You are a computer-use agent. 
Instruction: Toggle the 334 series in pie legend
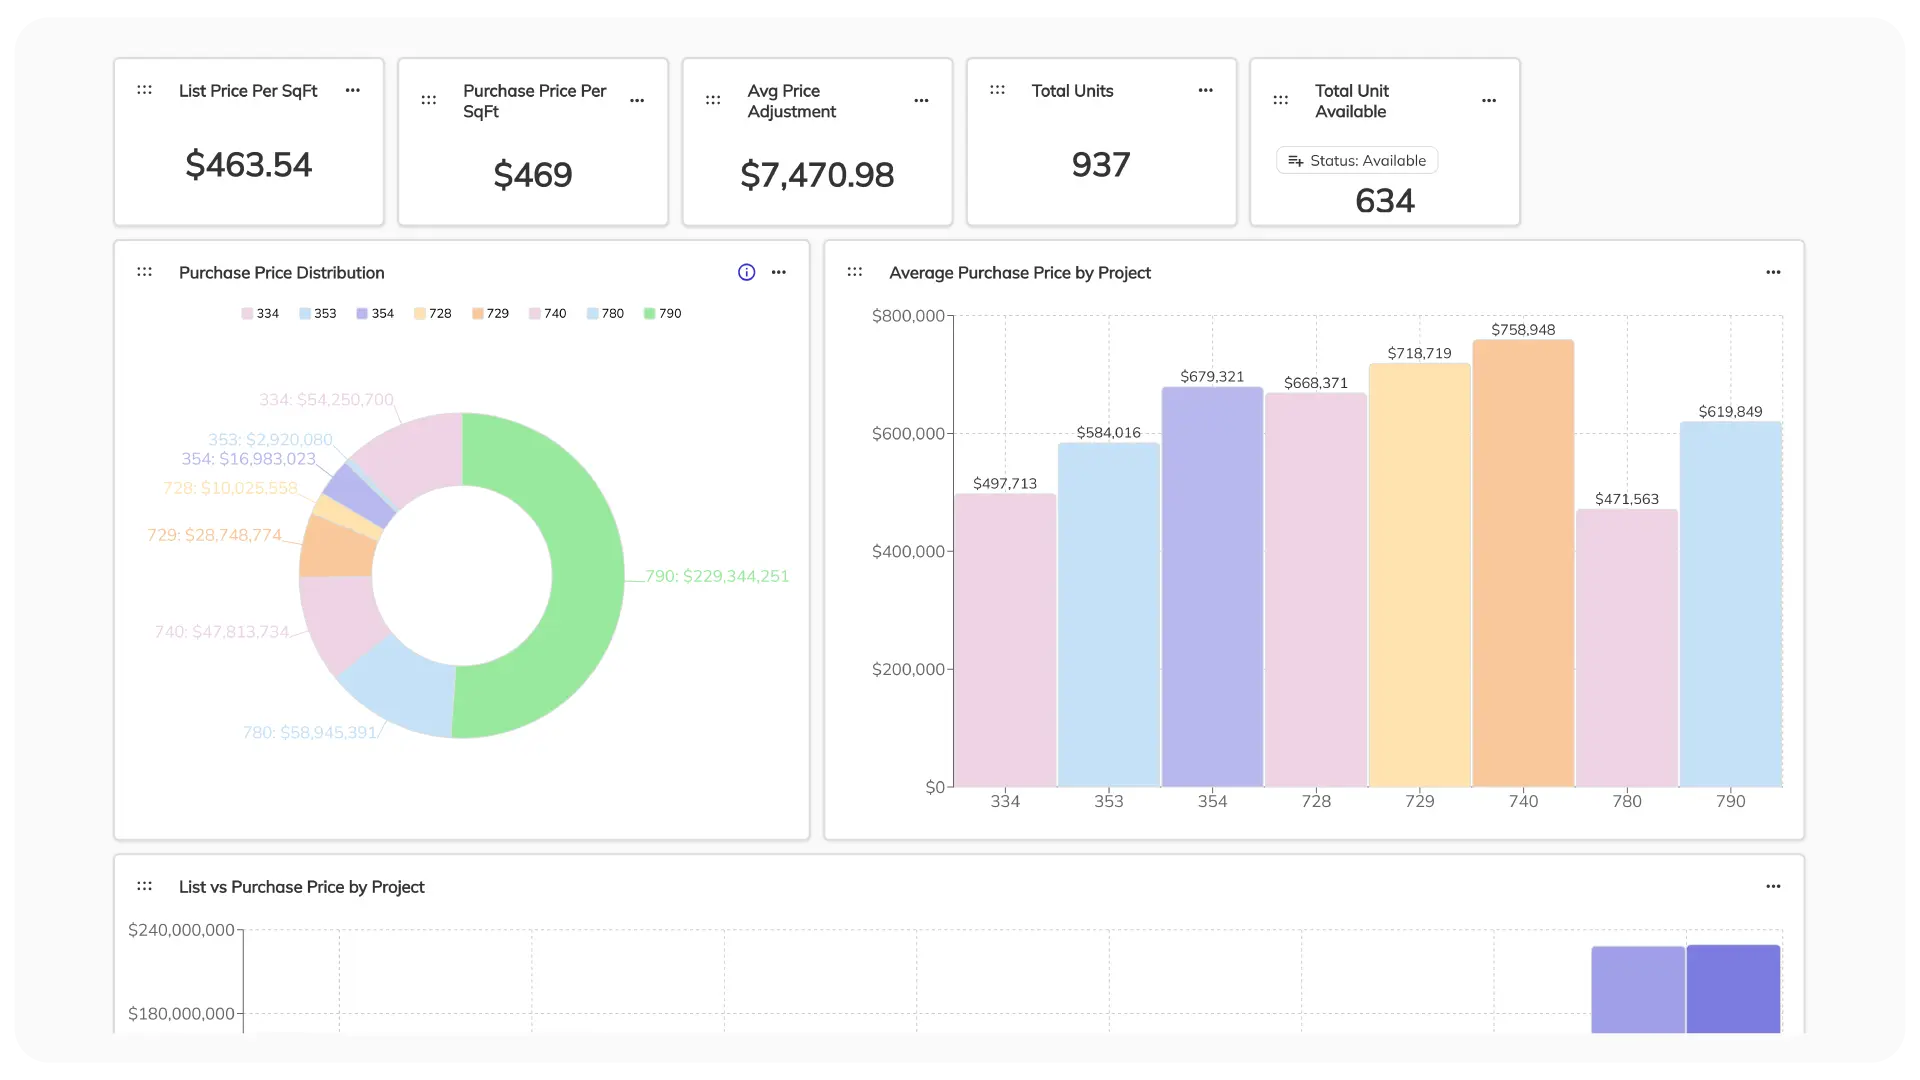click(x=260, y=313)
